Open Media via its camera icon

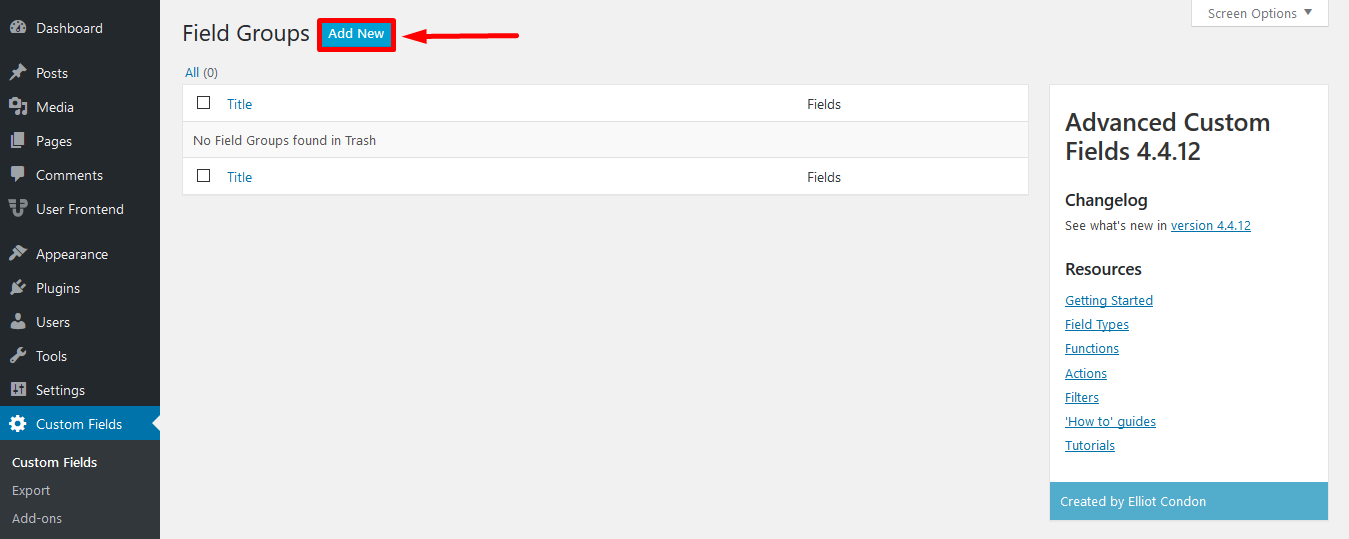pos(18,107)
